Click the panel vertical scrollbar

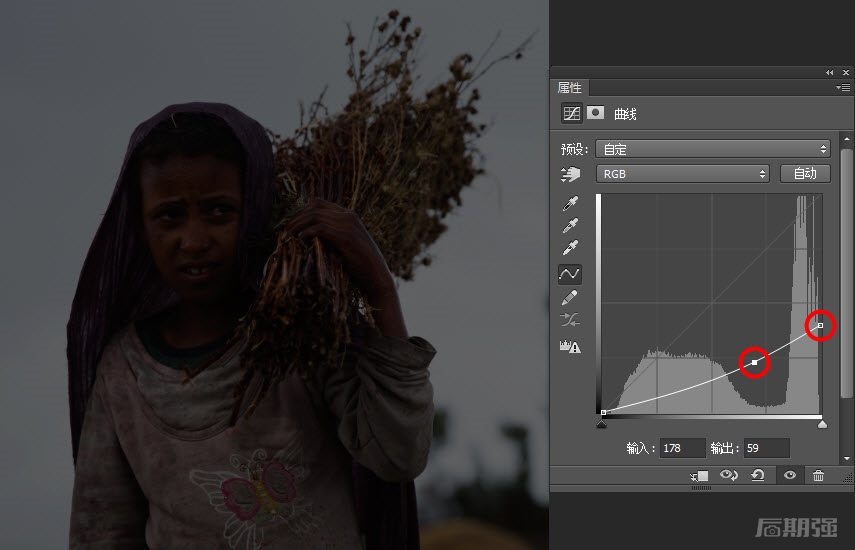(846, 273)
